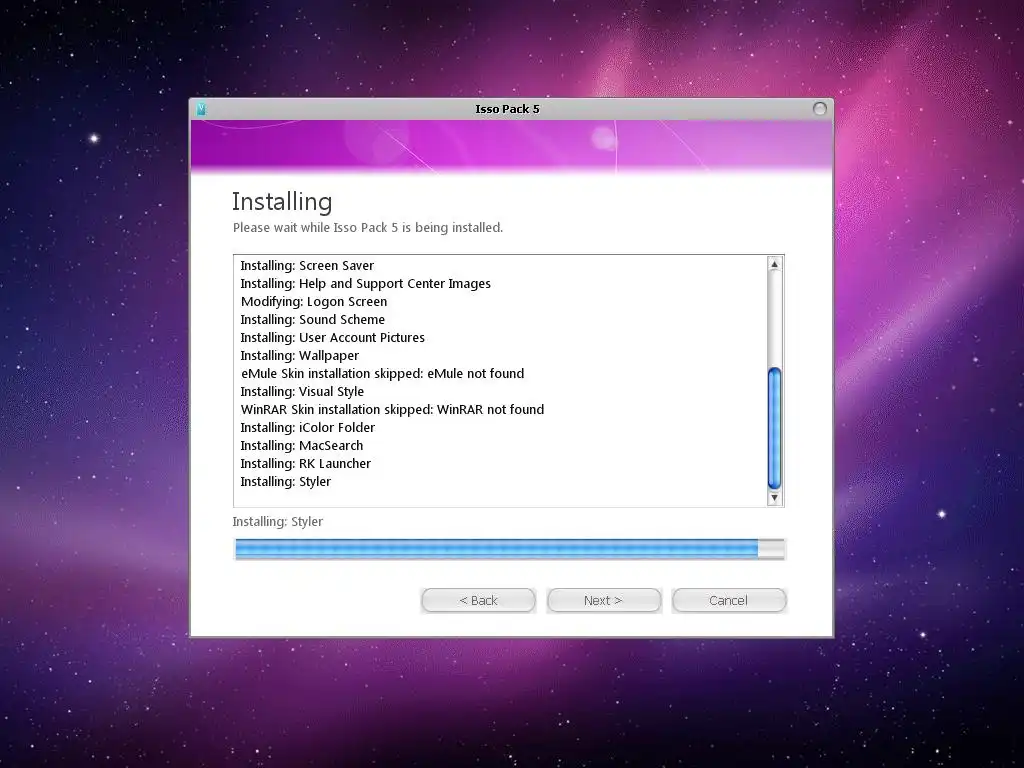Click the round window button in title bar
The width and height of the screenshot is (1024, 768).
(819, 108)
